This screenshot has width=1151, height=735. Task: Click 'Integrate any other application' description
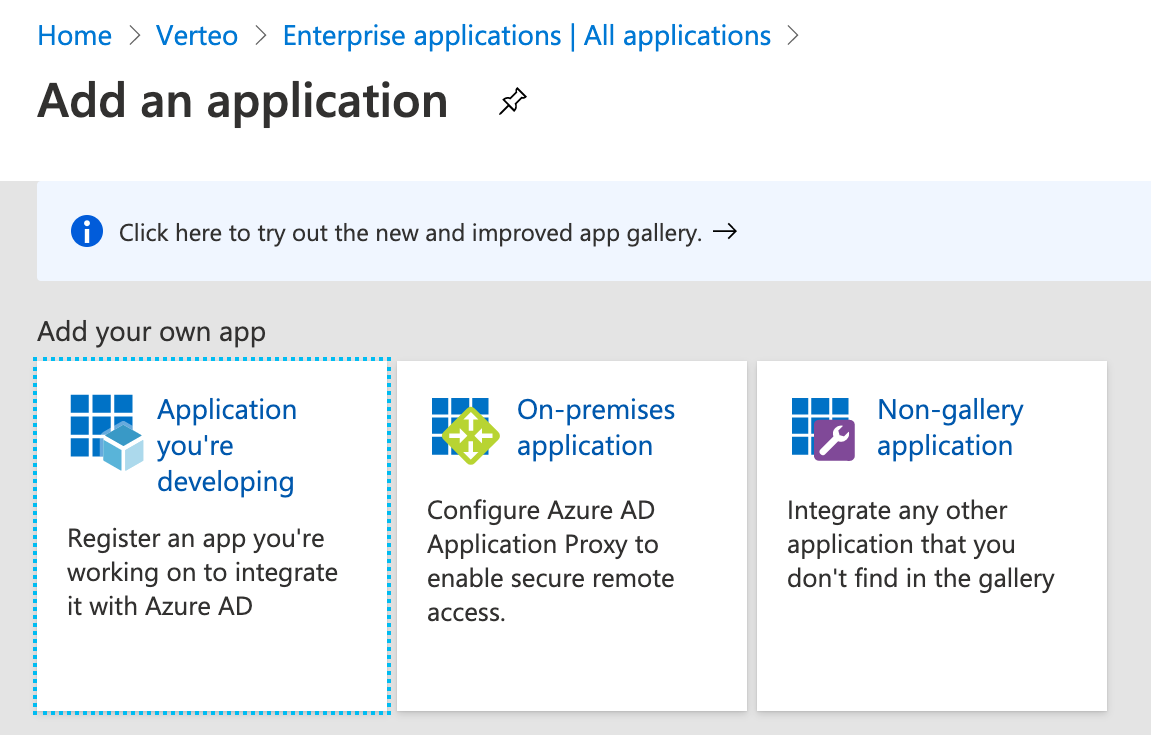pyautogui.click(x=921, y=544)
